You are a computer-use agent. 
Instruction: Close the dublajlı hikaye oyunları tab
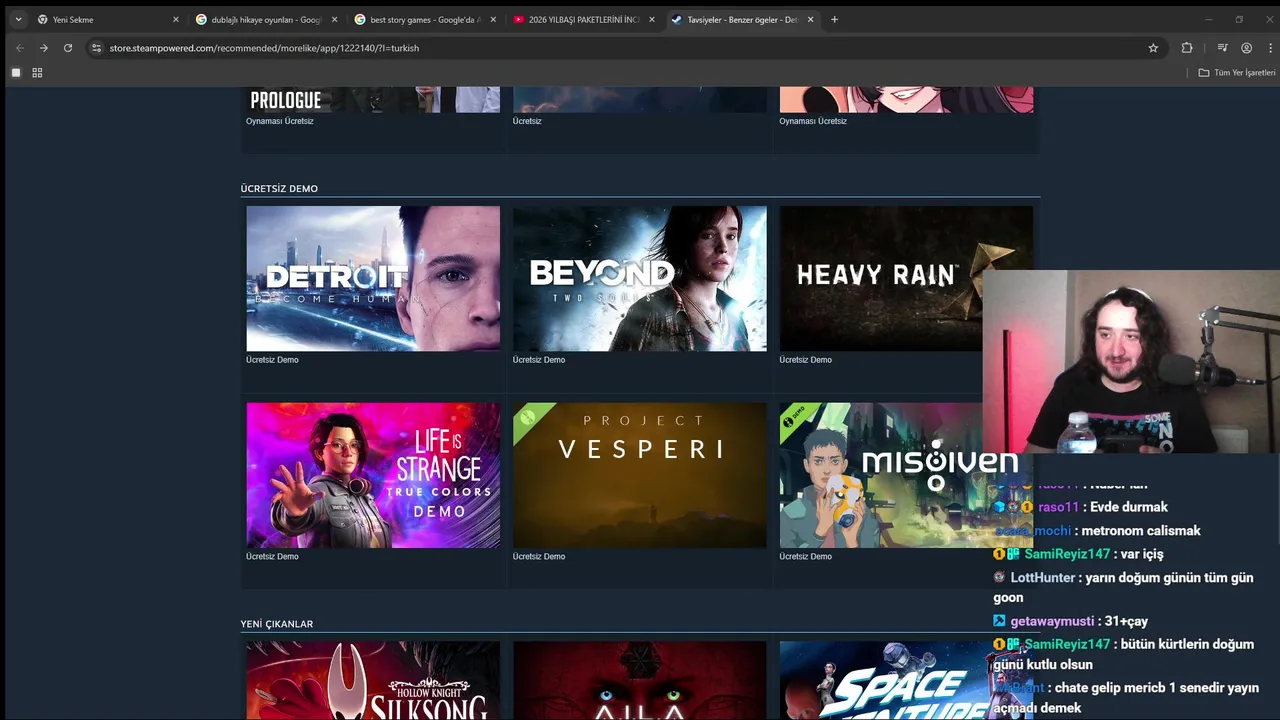tap(334, 19)
